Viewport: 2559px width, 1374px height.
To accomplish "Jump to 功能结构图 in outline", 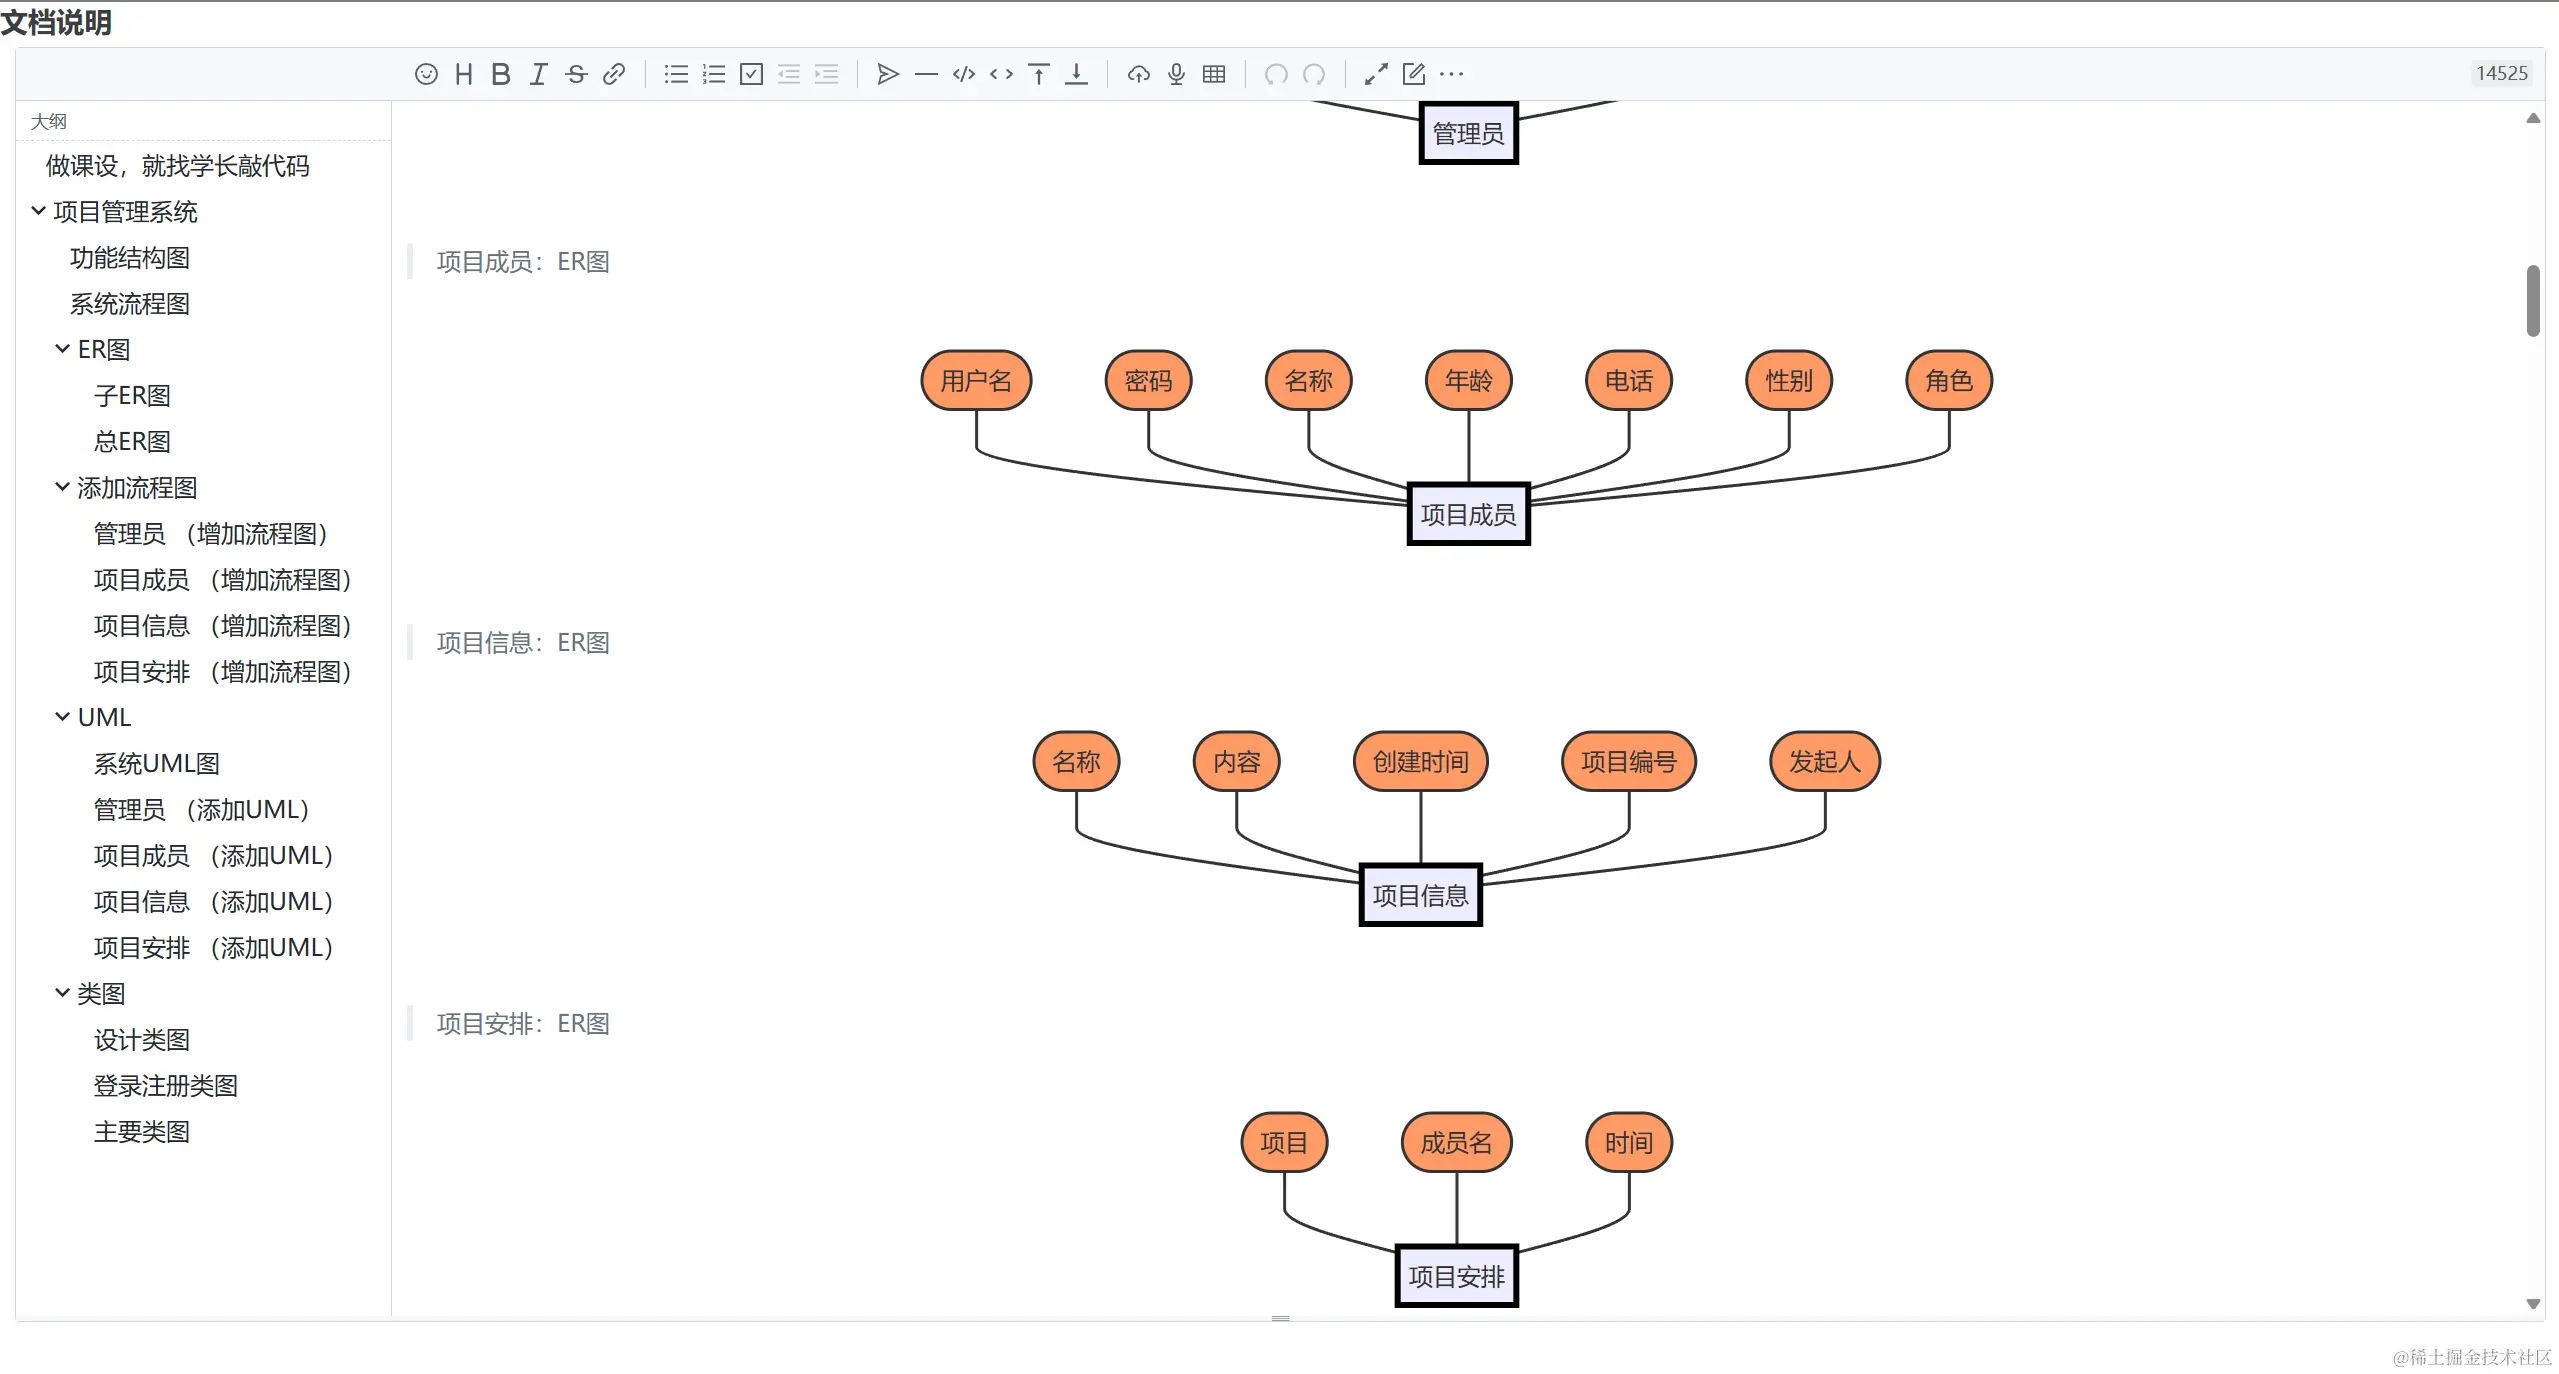I will tap(129, 258).
